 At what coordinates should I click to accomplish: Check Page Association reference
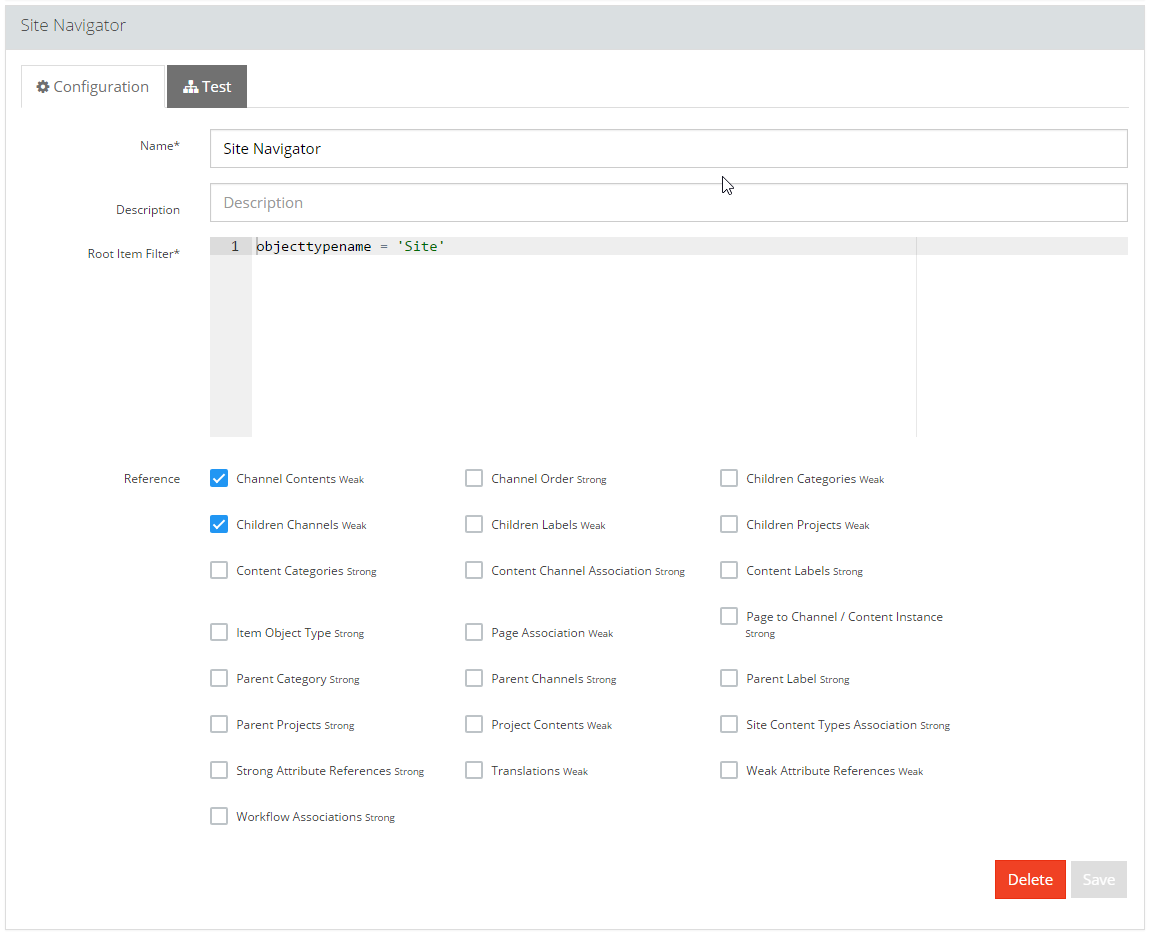click(474, 633)
